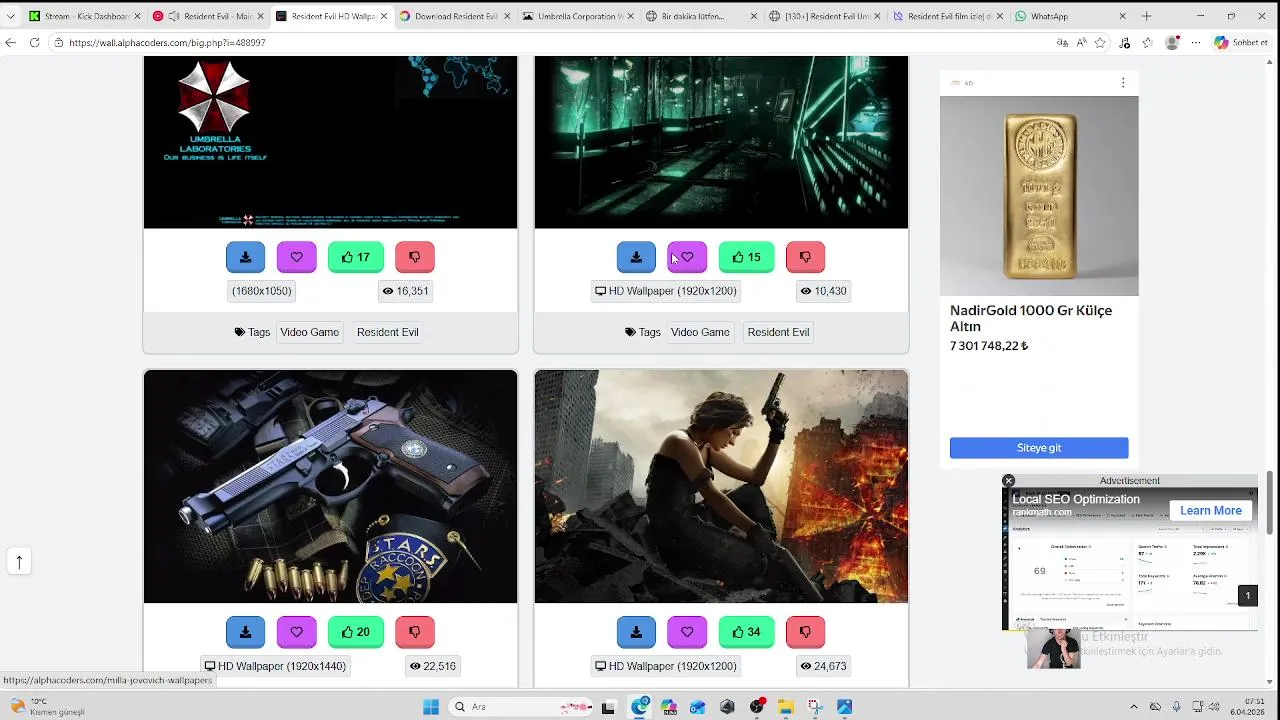Favorite the Umbrella Laboratories wallpaper with heart
The image size is (1280, 720).
click(296, 257)
